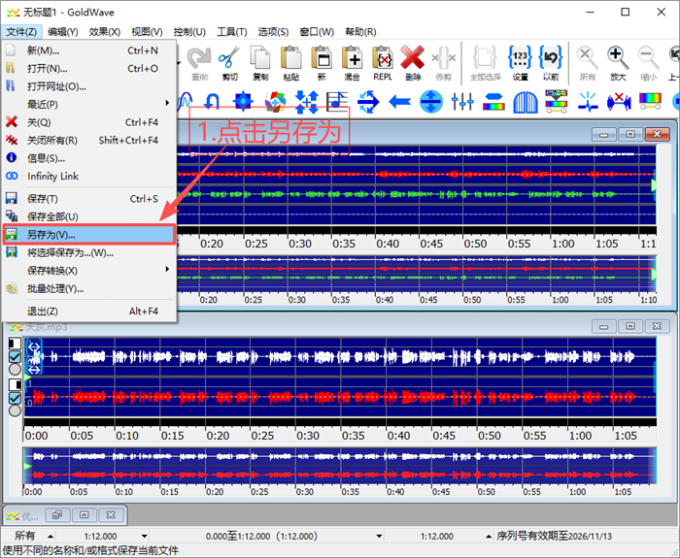Screen dimensions: 680x558
Task: Choose Save 保存(T) in File menu
Action: coord(89,199)
